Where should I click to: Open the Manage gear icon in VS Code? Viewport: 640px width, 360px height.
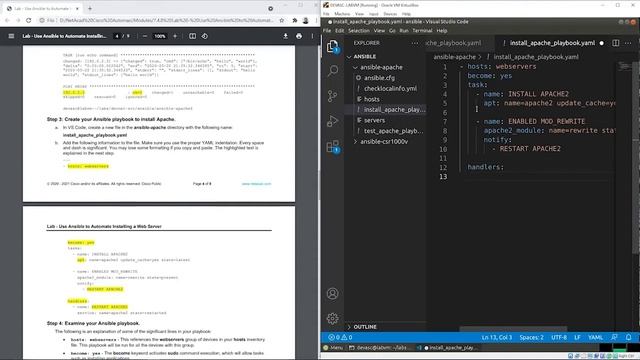point(332,318)
